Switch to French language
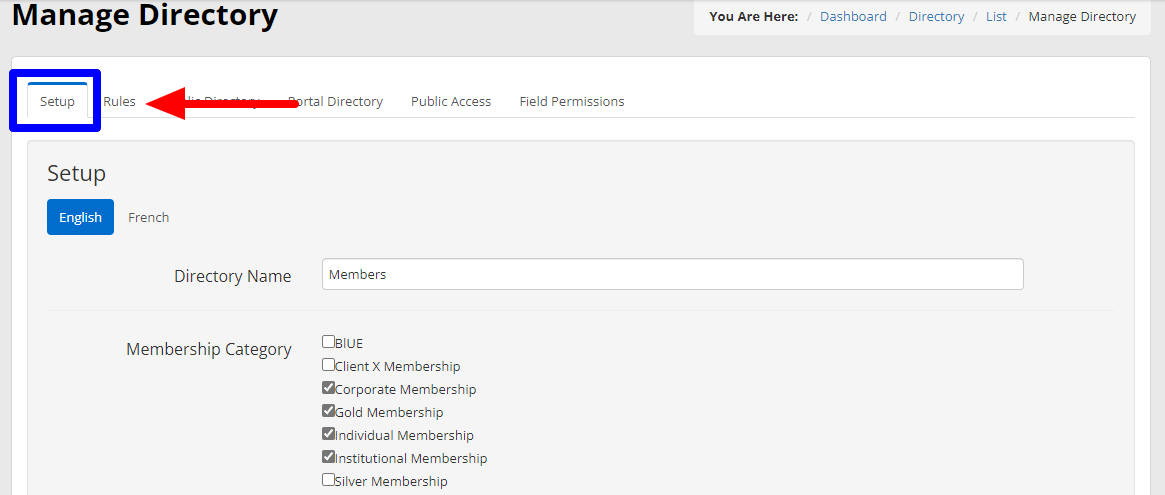This screenshot has width=1165, height=495. (149, 217)
